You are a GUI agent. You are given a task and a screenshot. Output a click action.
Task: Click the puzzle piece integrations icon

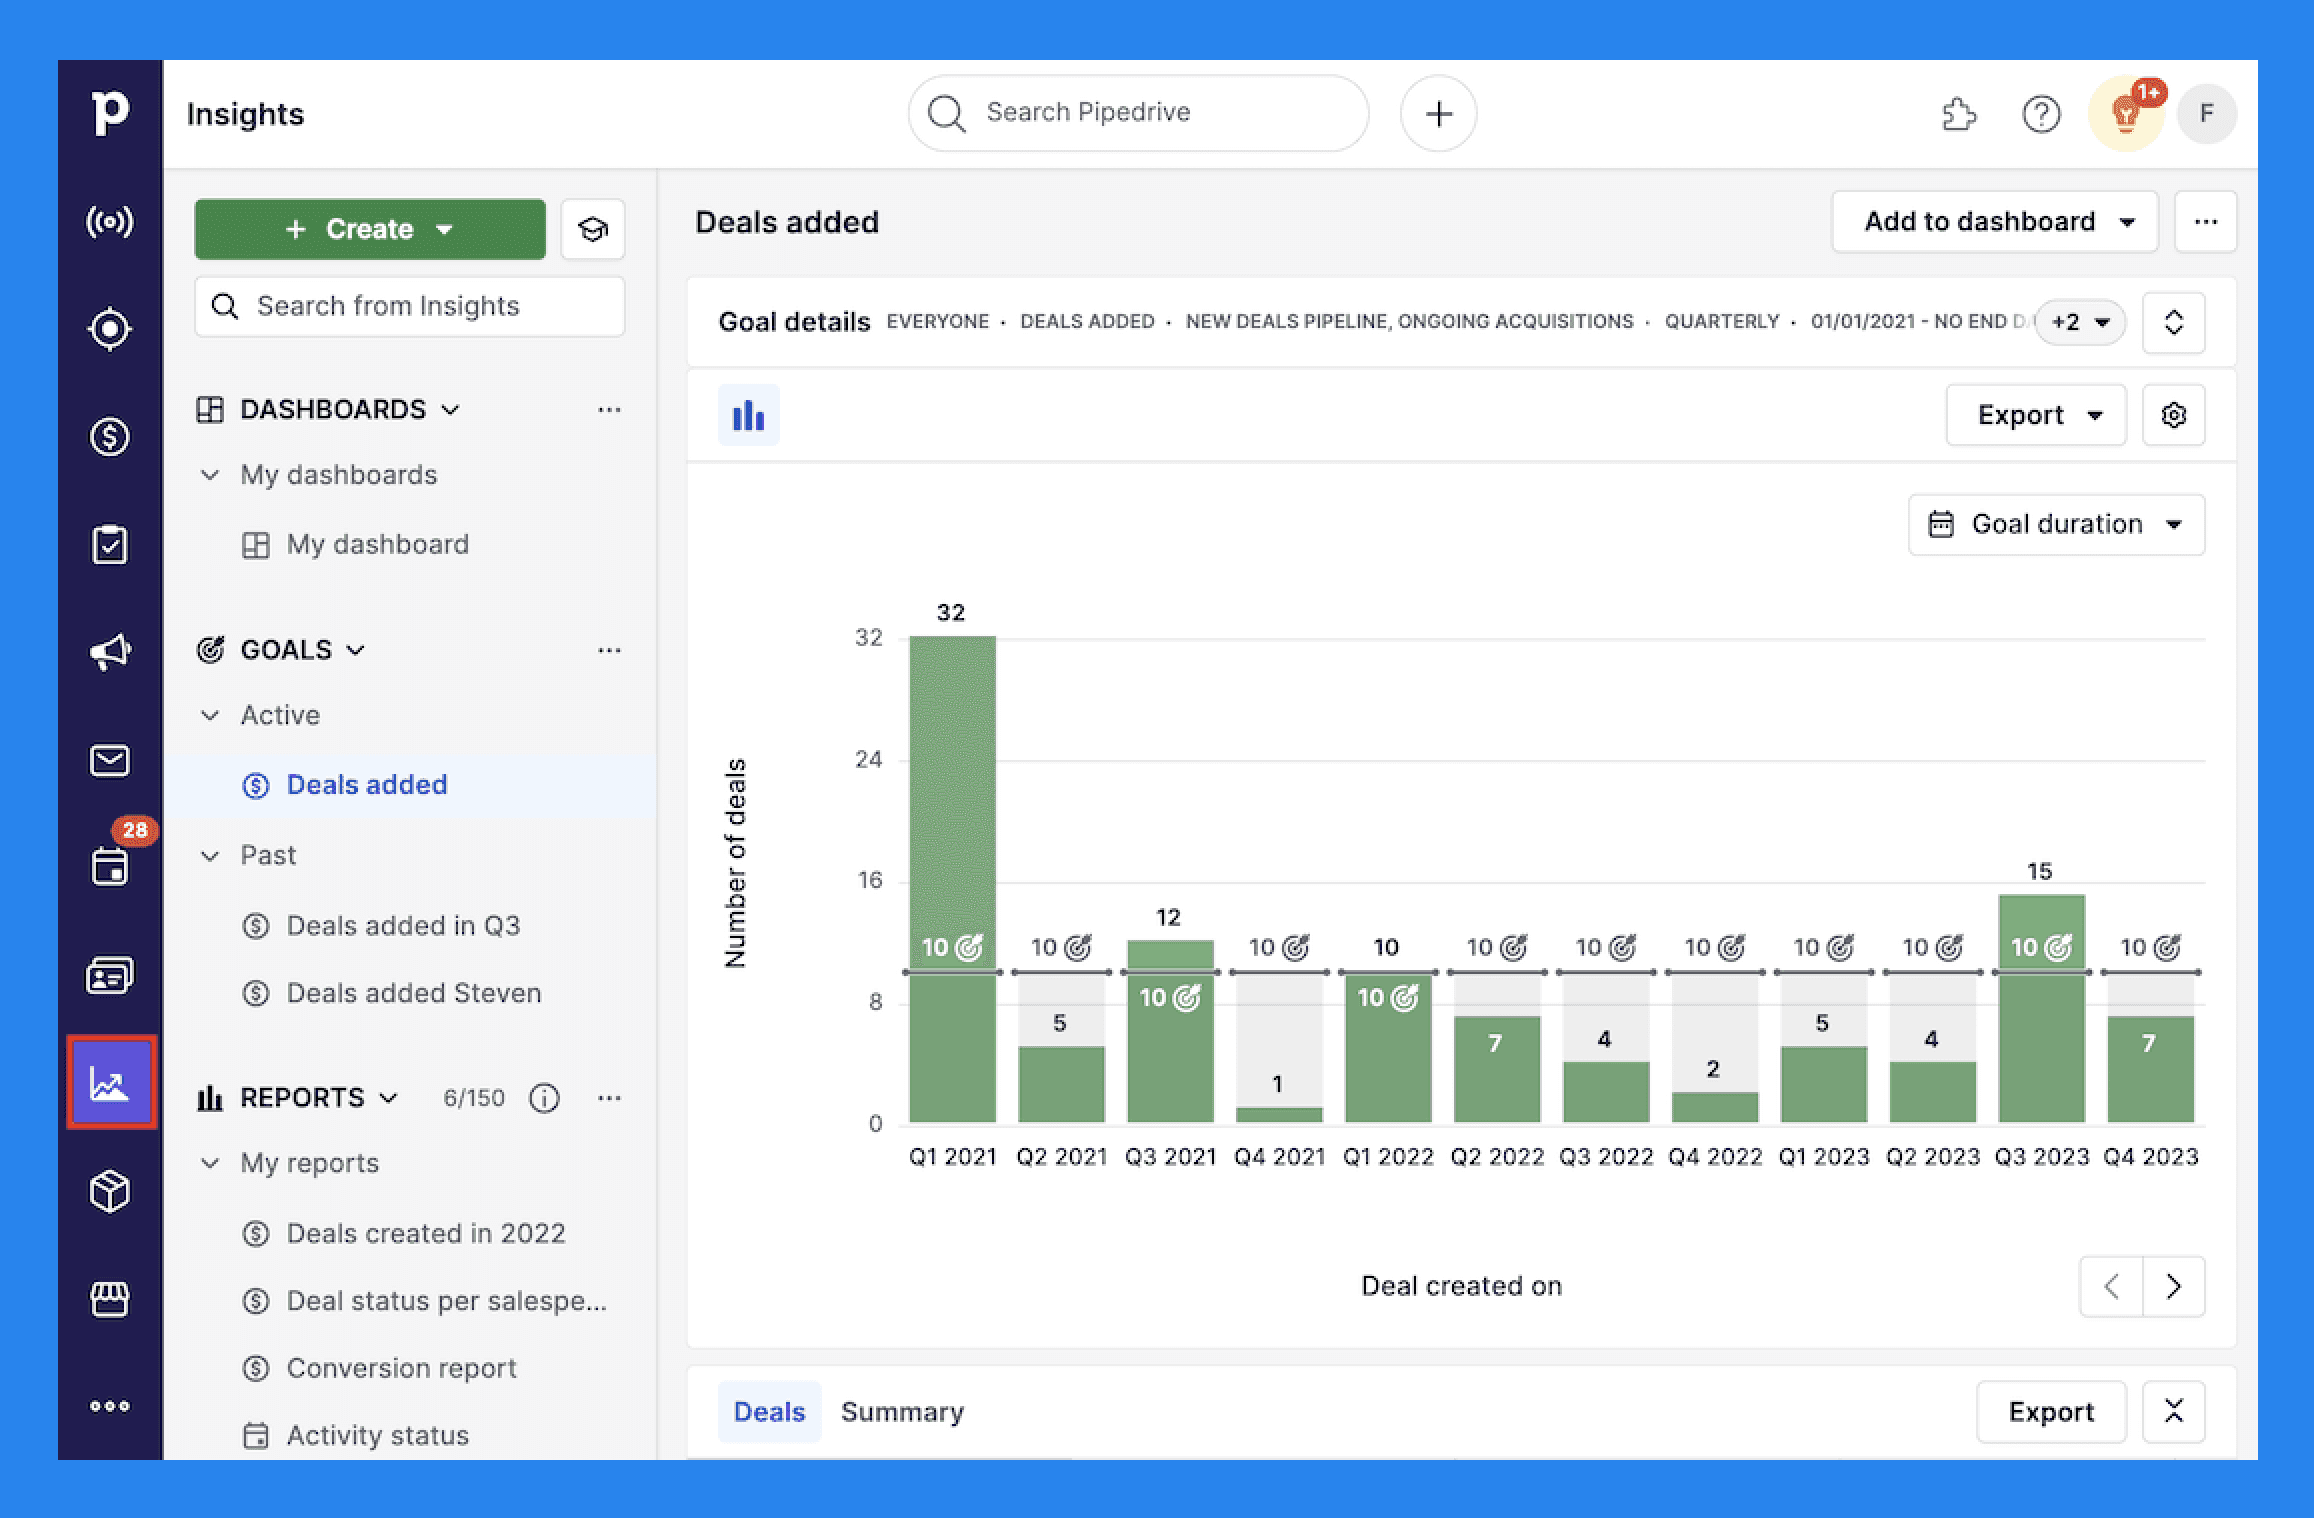pyautogui.click(x=1959, y=113)
